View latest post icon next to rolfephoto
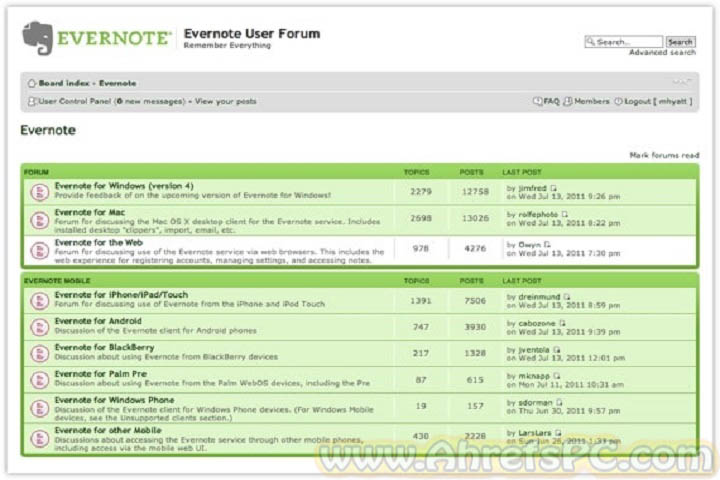This screenshot has height=480, width=720. click(x=565, y=214)
